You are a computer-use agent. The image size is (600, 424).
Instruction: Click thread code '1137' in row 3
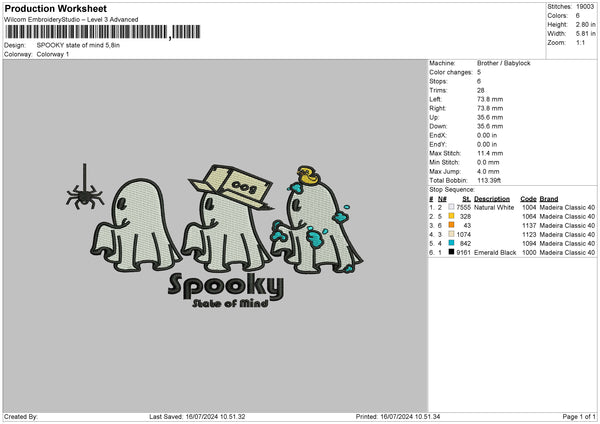coord(529,225)
